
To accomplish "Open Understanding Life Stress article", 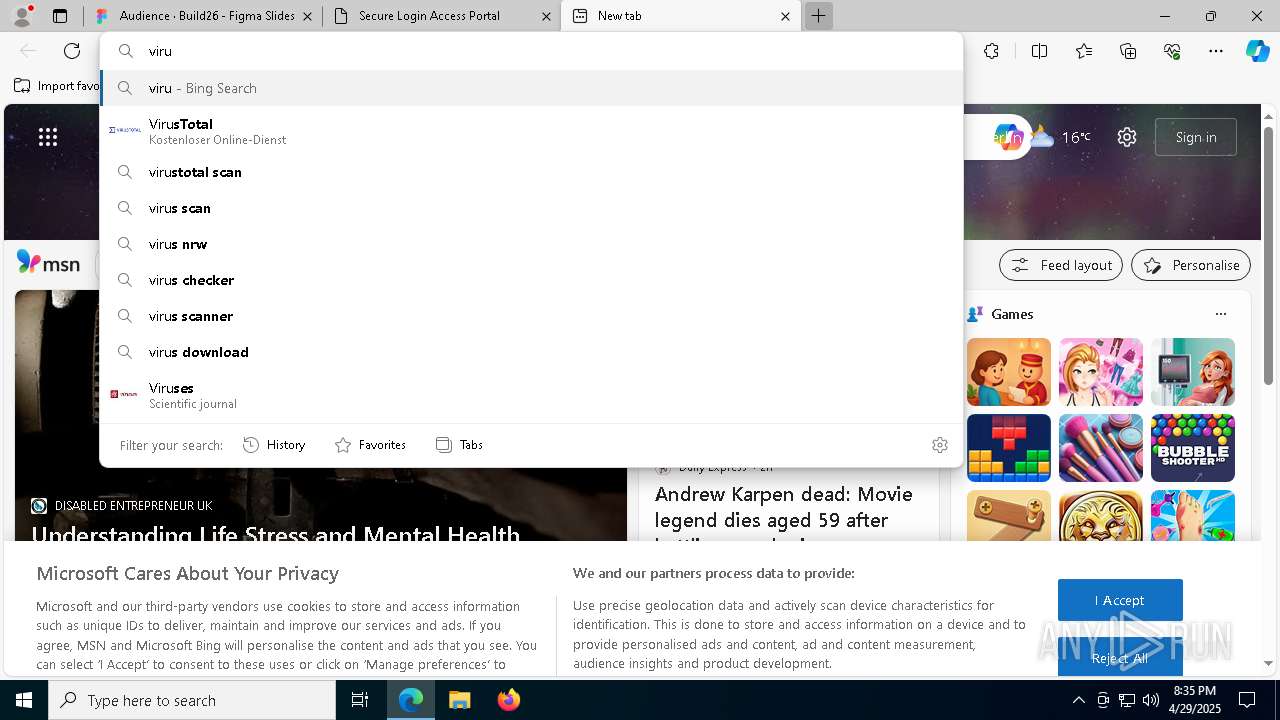I will tap(276, 533).
